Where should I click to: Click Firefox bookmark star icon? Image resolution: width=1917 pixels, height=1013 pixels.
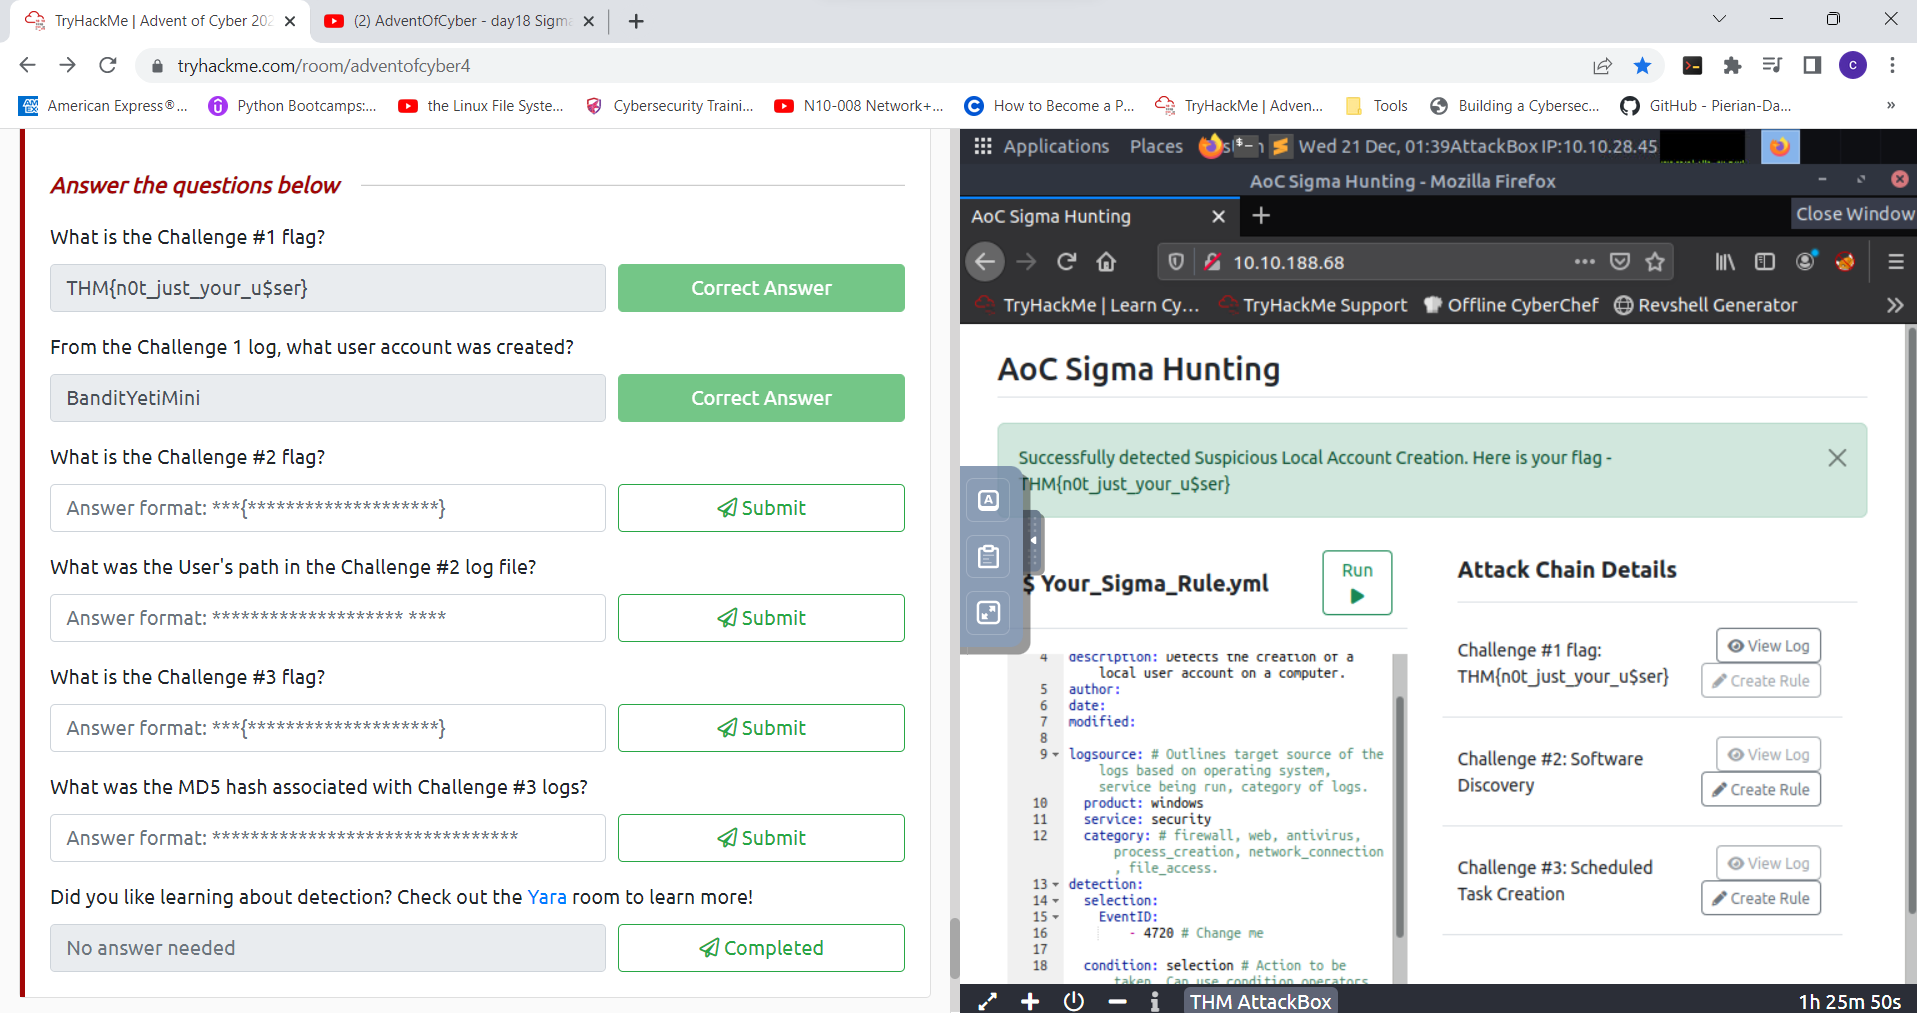pos(1655,262)
